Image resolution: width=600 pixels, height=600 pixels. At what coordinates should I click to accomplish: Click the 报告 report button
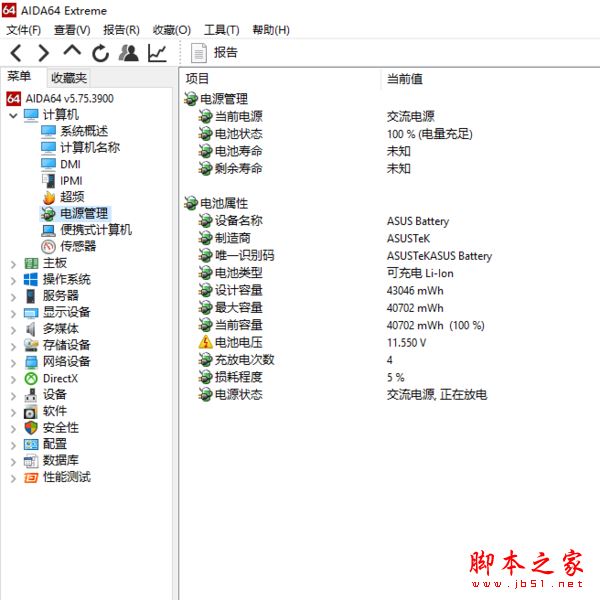point(214,53)
